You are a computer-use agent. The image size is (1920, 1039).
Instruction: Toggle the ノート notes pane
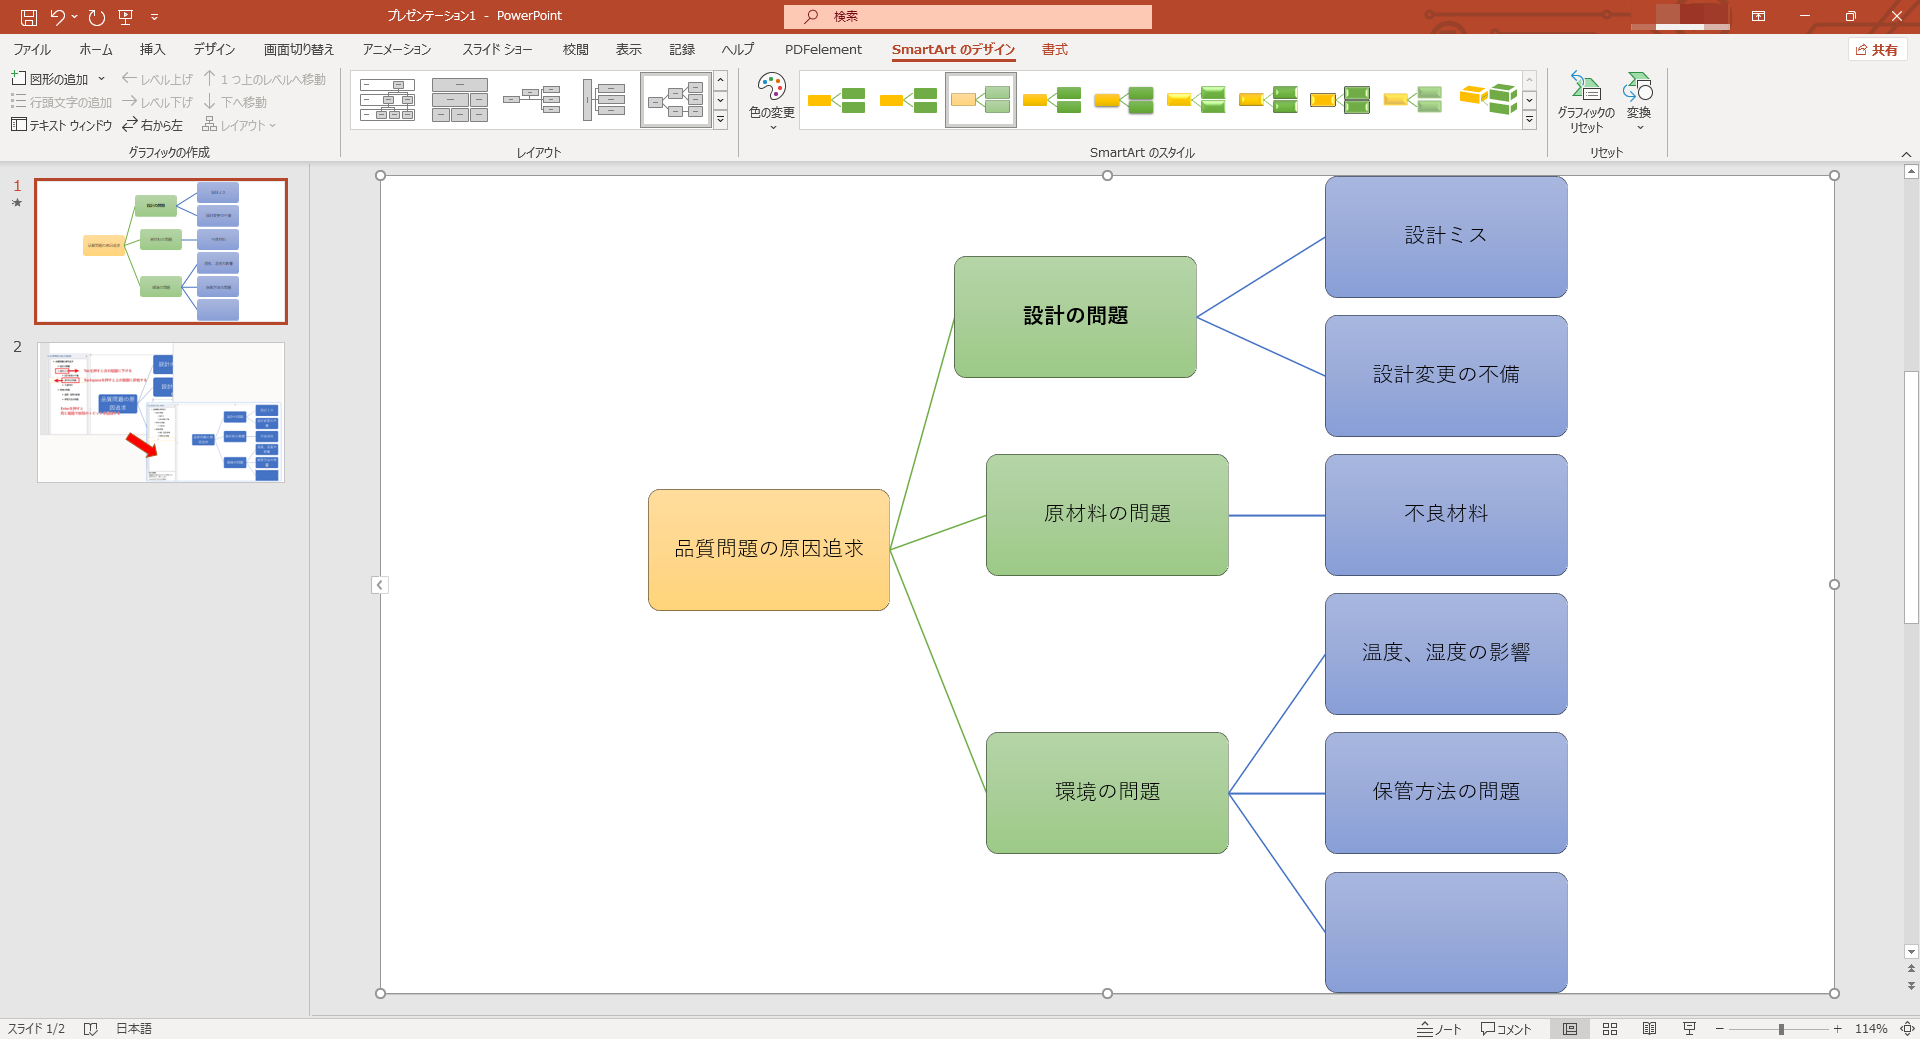1439,1029
